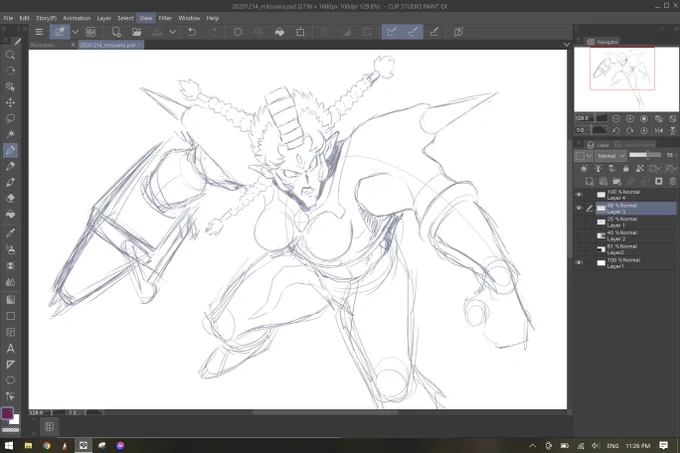The image size is (680, 453).
Task: Create a layer mask
Action: tap(659, 181)
